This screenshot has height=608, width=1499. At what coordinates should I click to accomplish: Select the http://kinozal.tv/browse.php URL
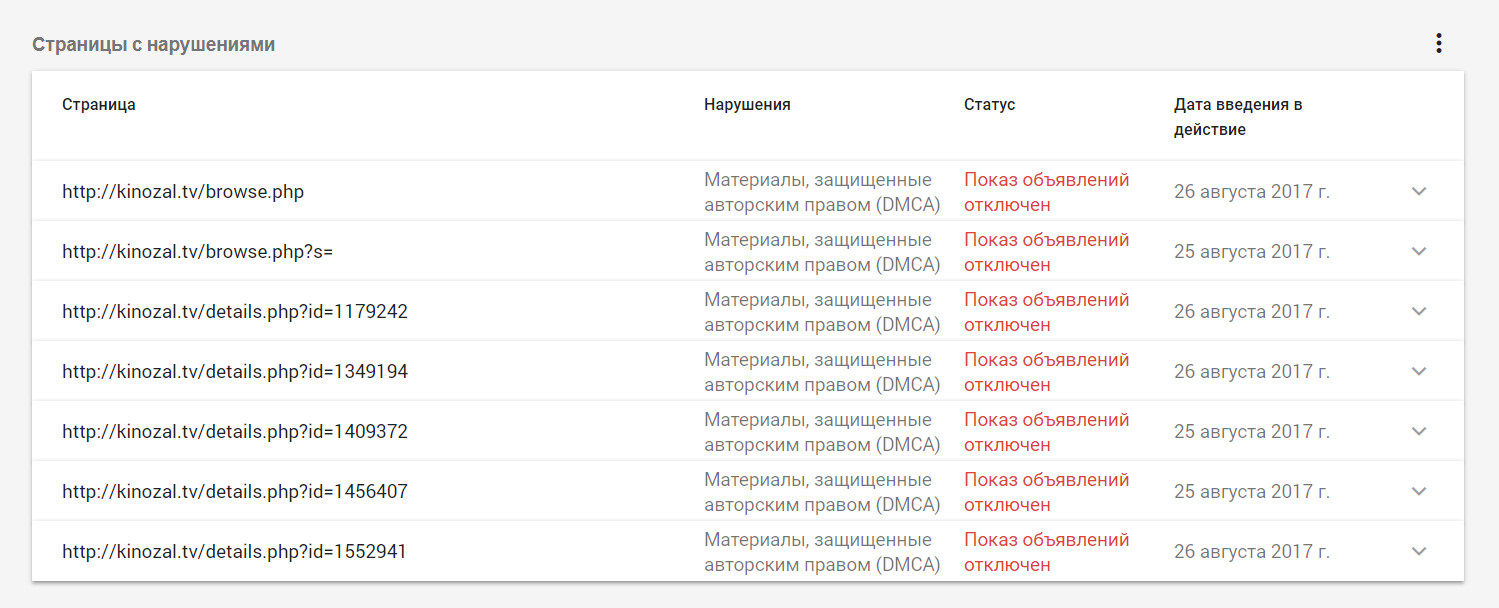click(183, 192)
